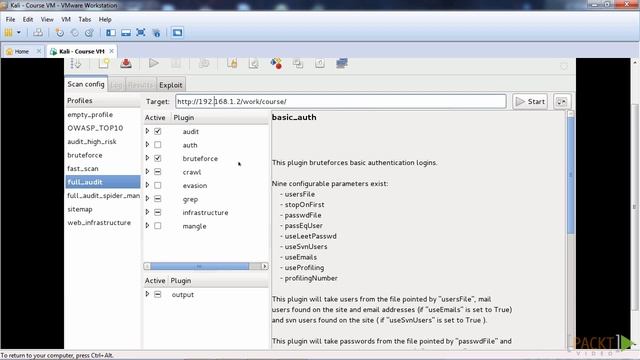Open the compare tool icon
The height and width of the screenshot is (360, 640).
pyautogui.click(x=298, y=63)
